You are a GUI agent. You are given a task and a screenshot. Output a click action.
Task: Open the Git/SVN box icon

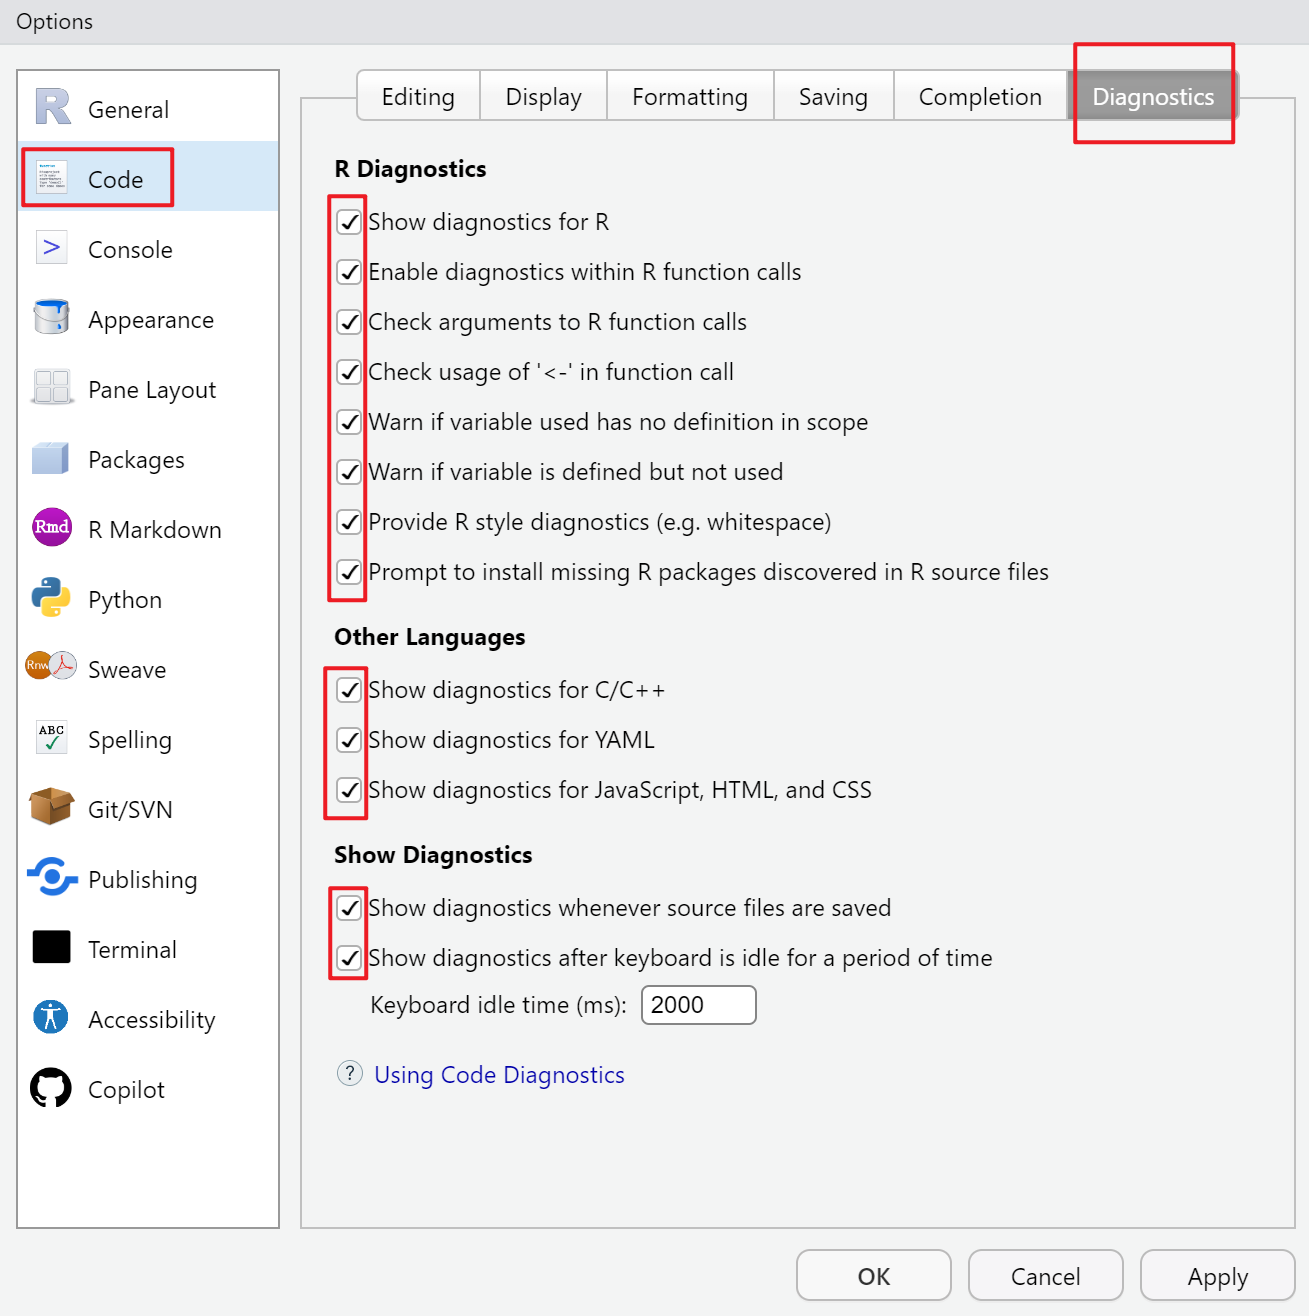(x=51, y=806)
